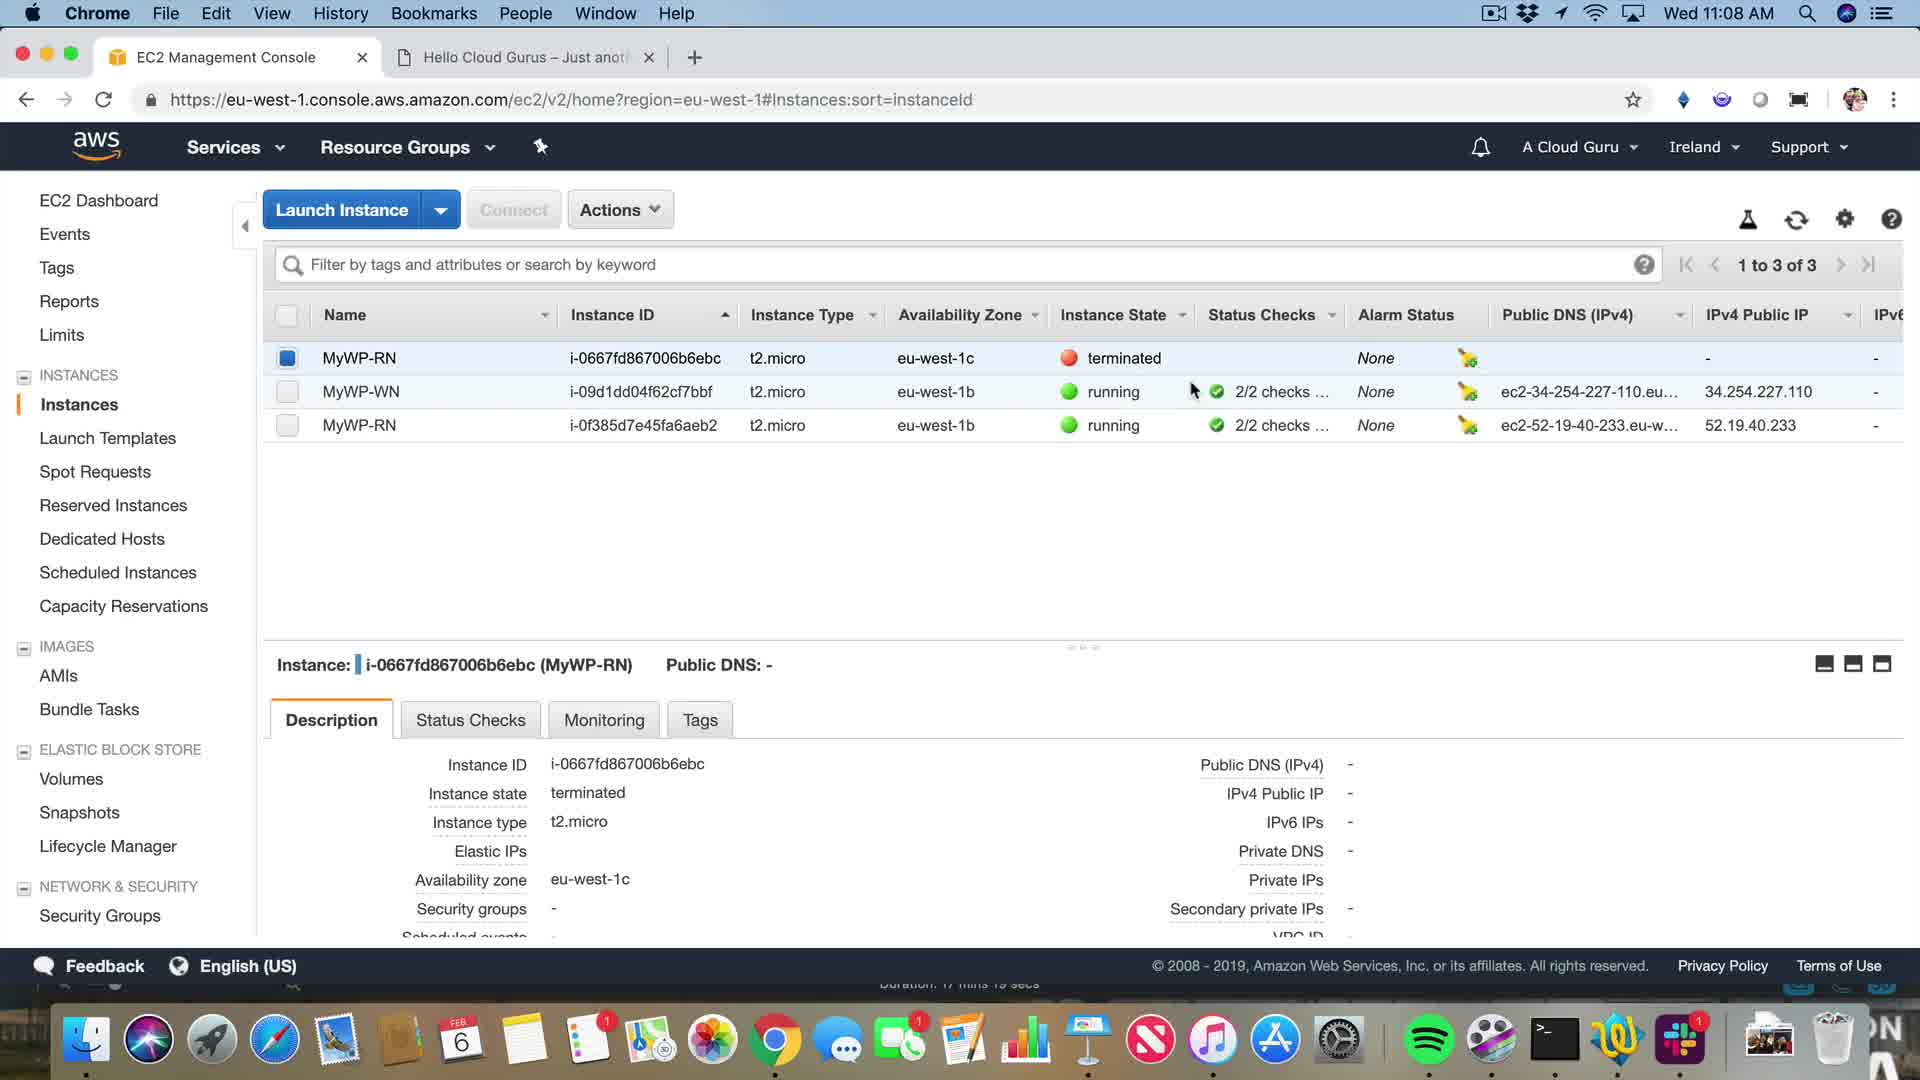Select the MyWP-WN instance checkbox

[x=287, y=392]
